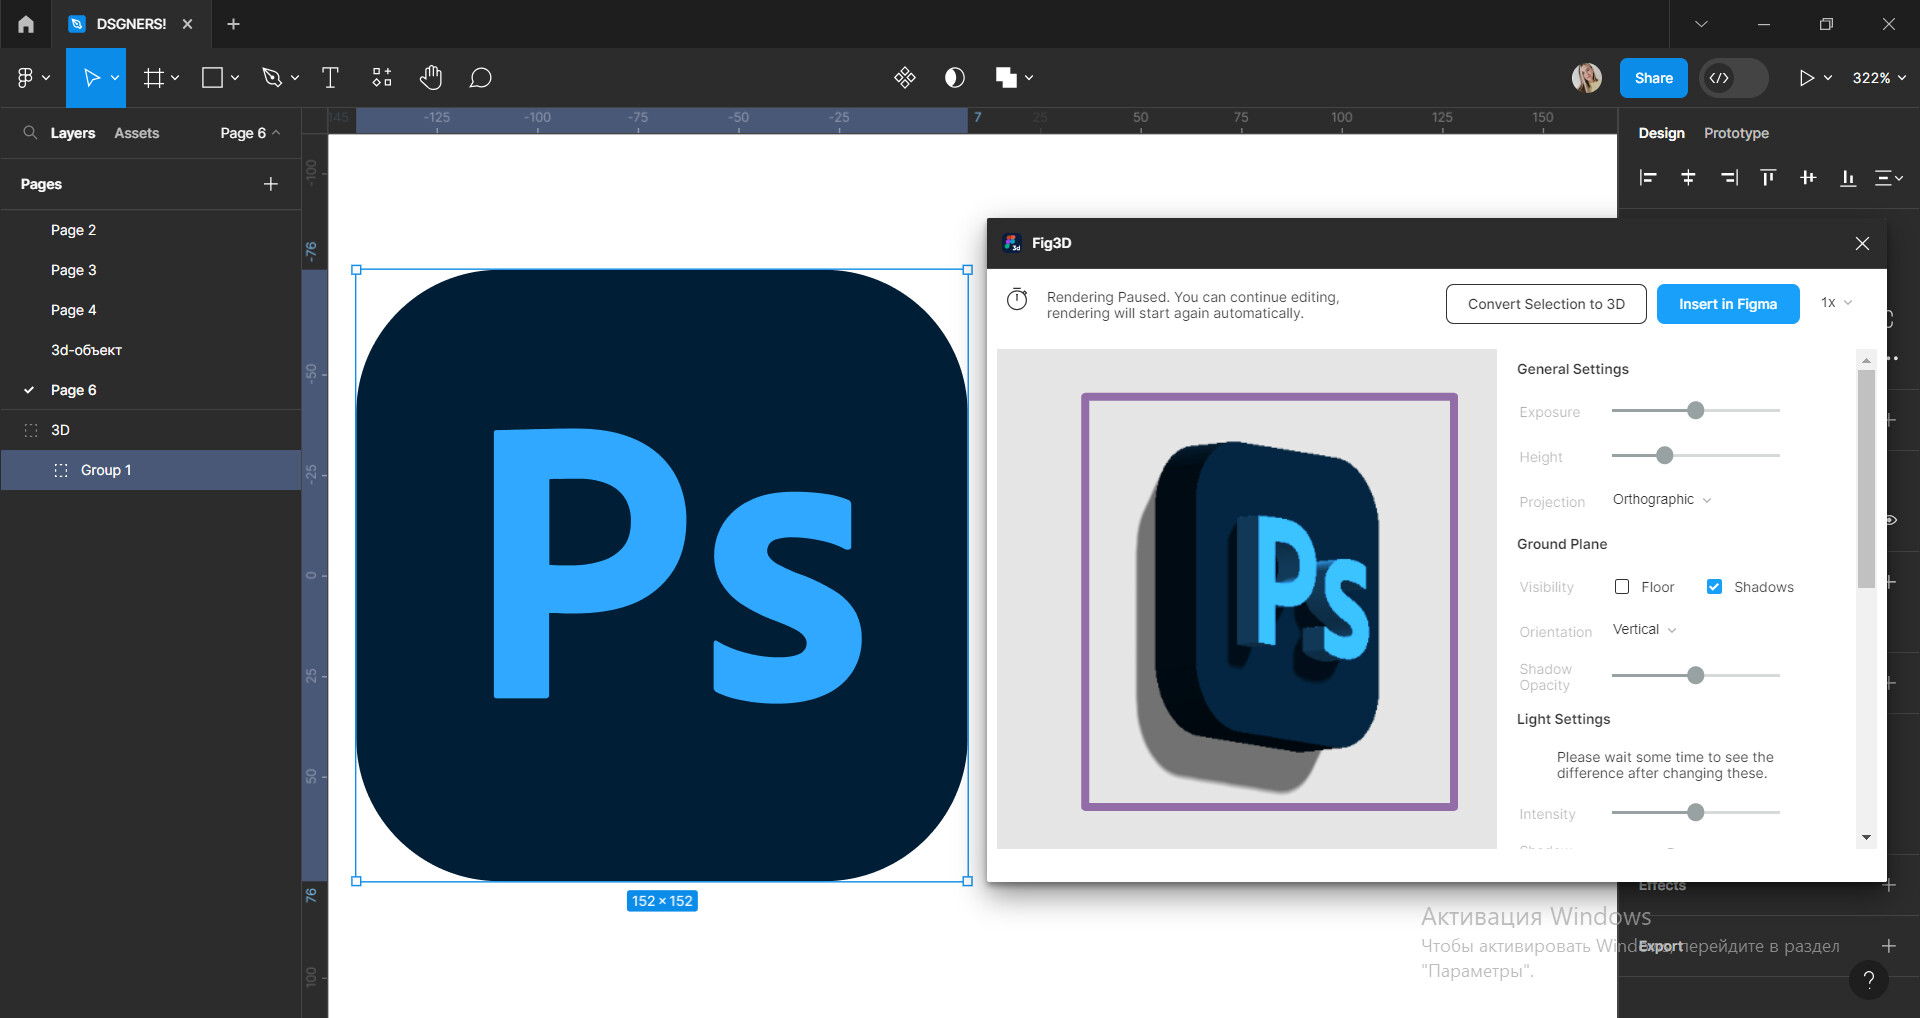1920x1018 pixels.
Task: Collapse the Page 6 pages list
Action: (x=250, y=133)
